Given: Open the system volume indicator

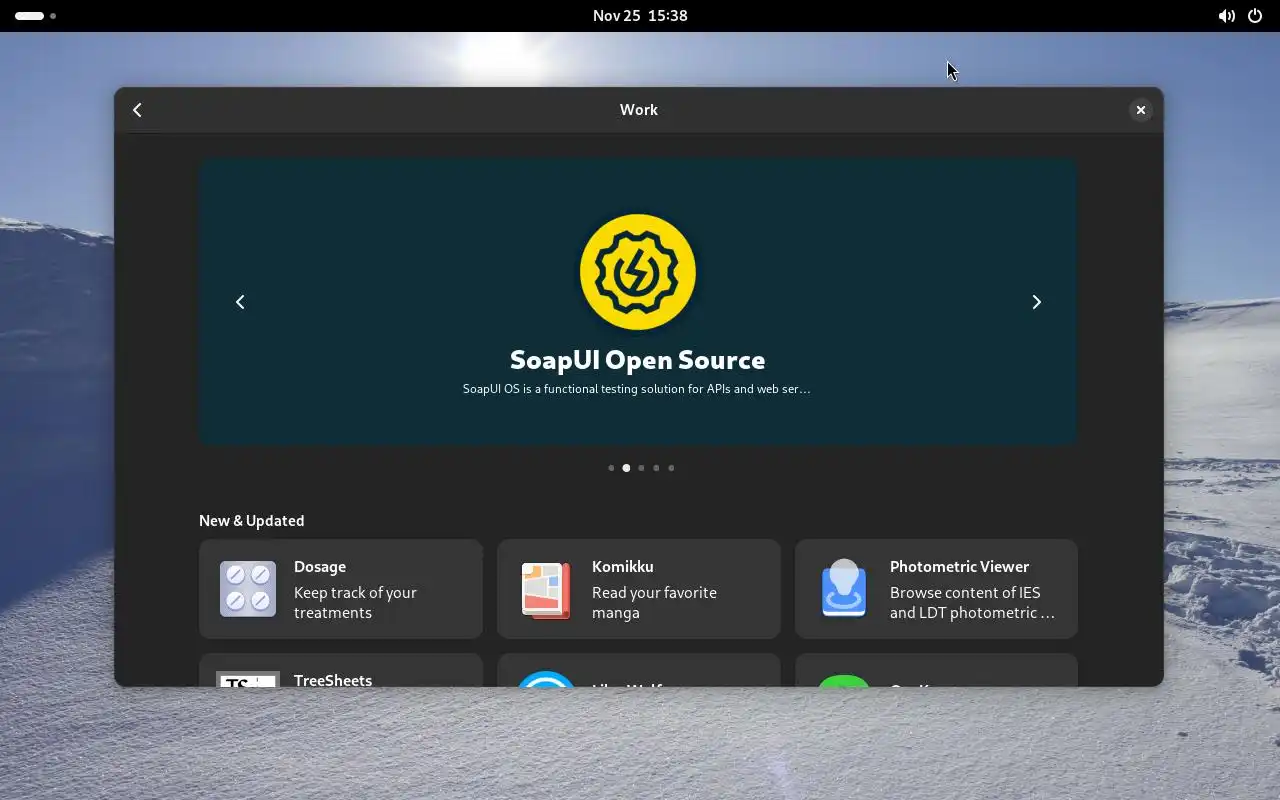Looking at the screenshot, I should point(1226,16).
